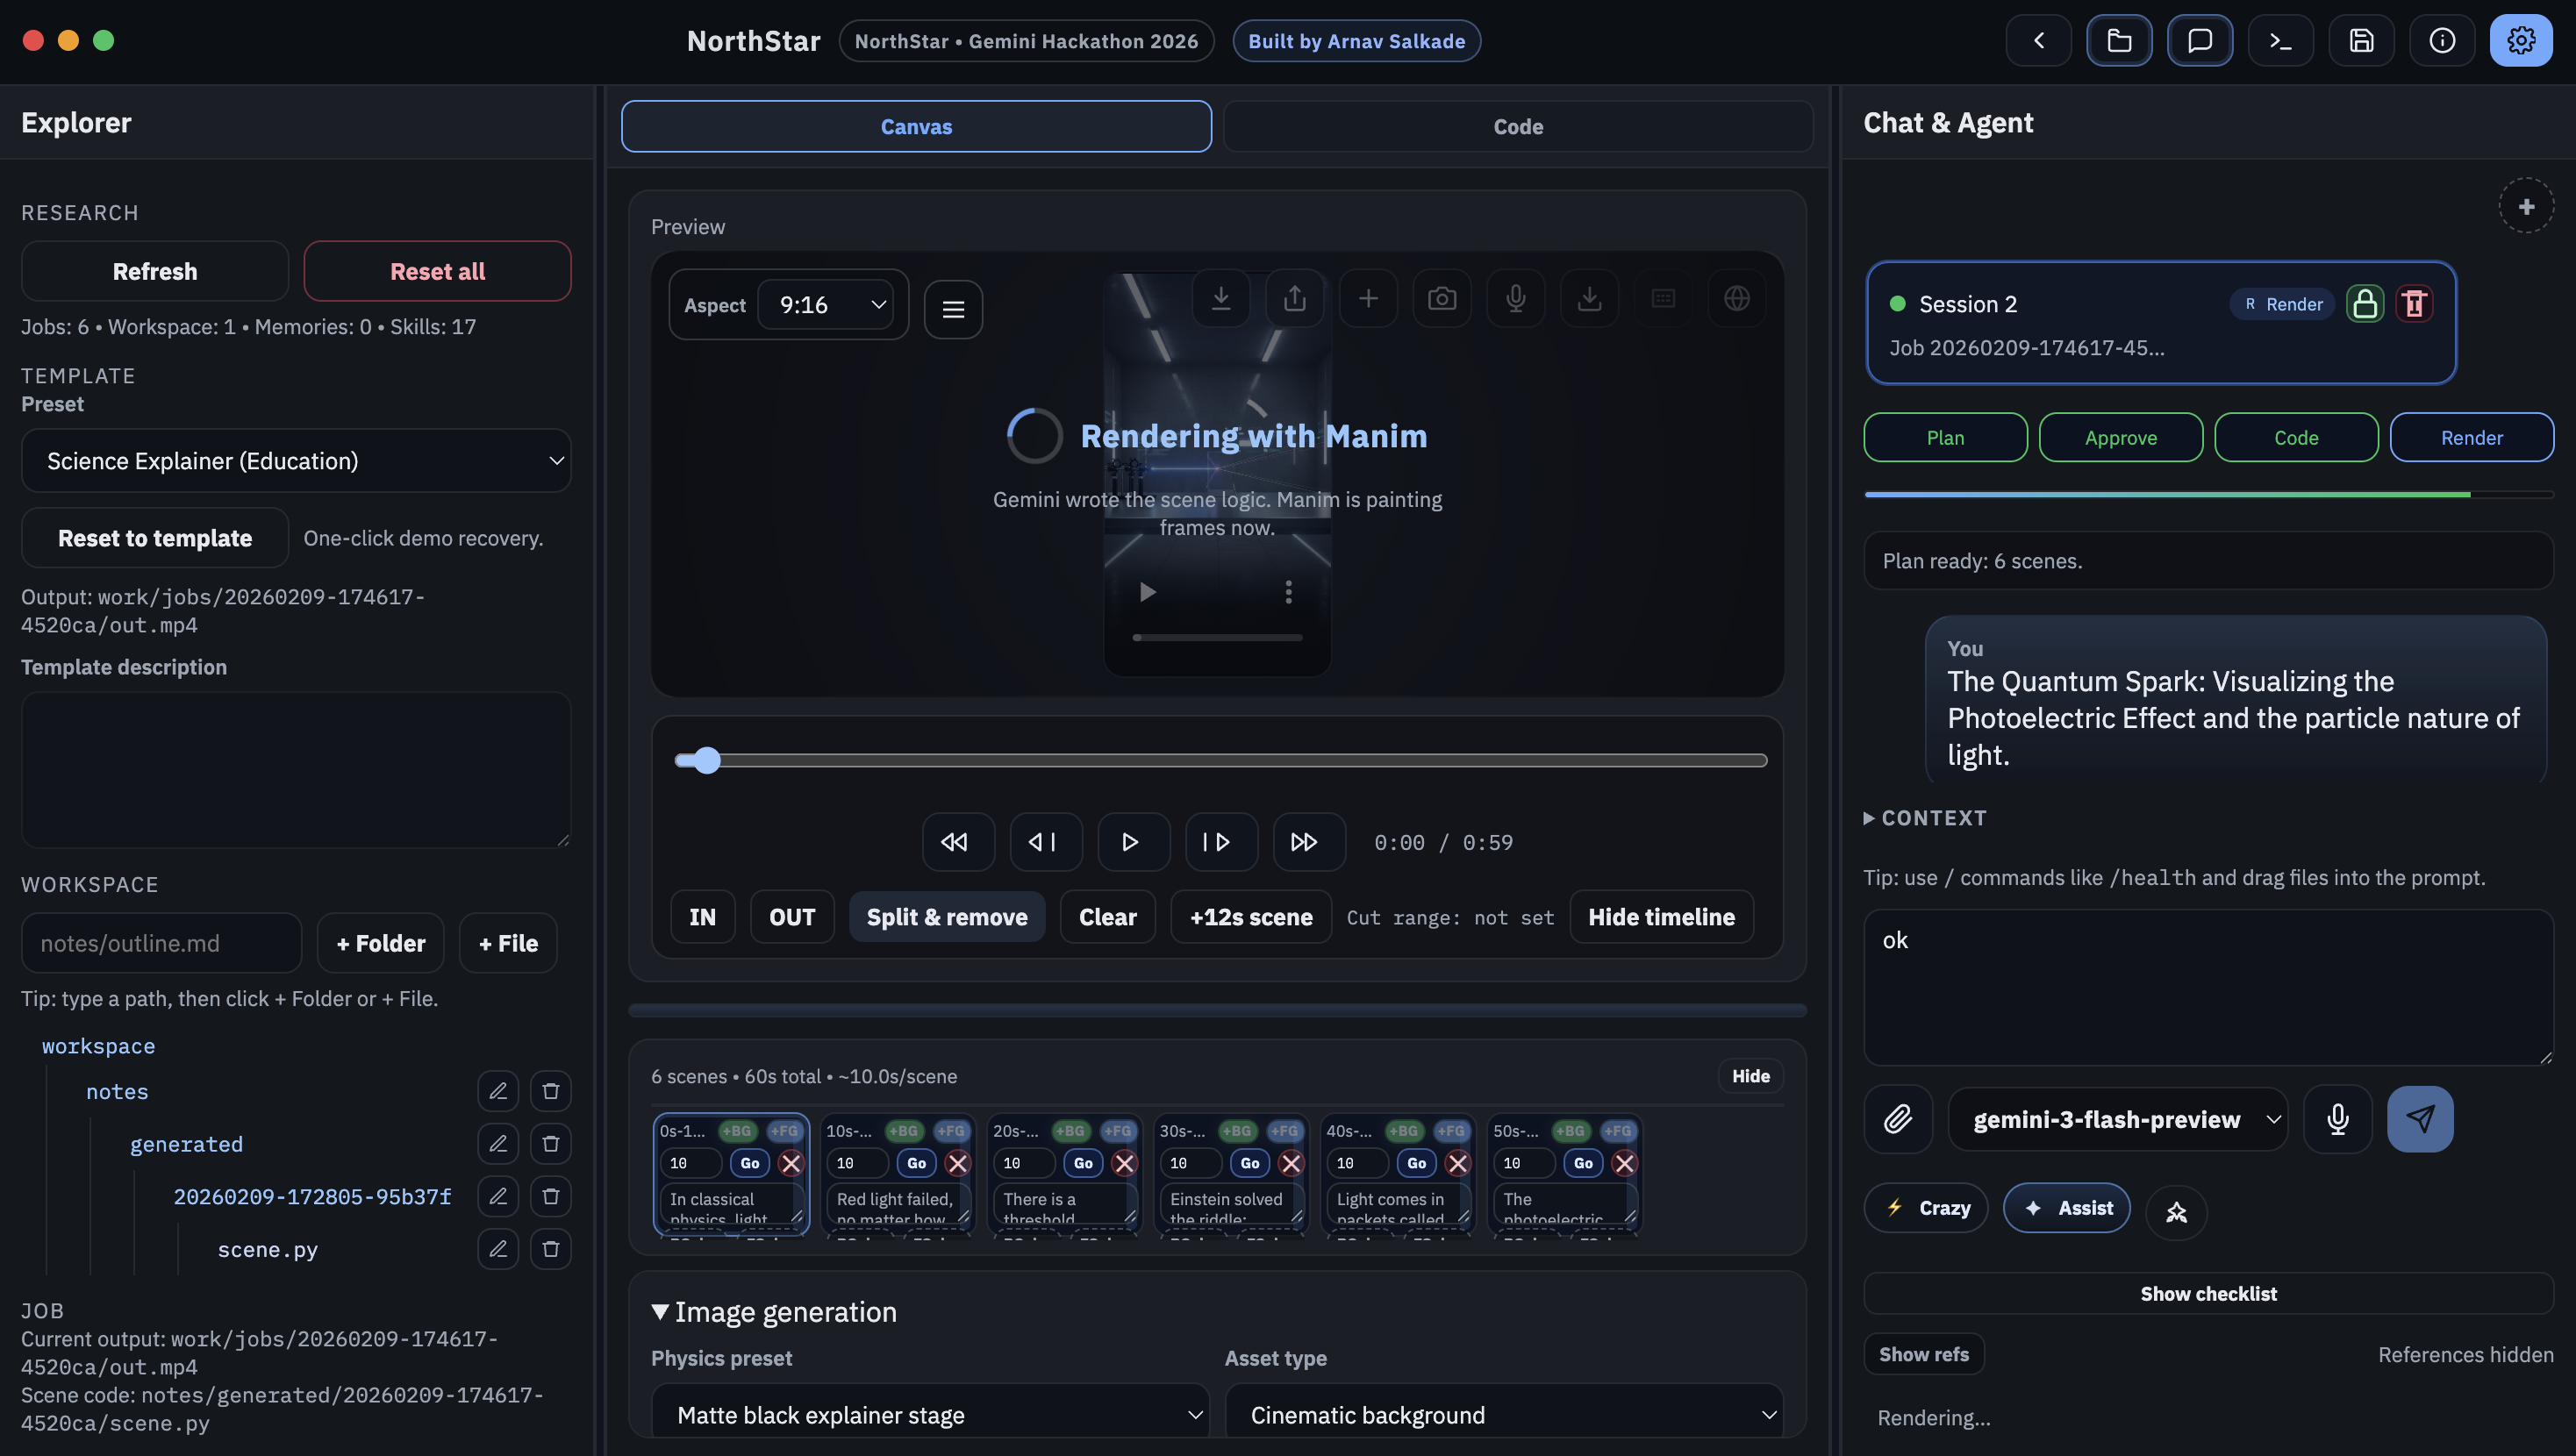Toggle the Crazy mode button

[1927, 1208]
